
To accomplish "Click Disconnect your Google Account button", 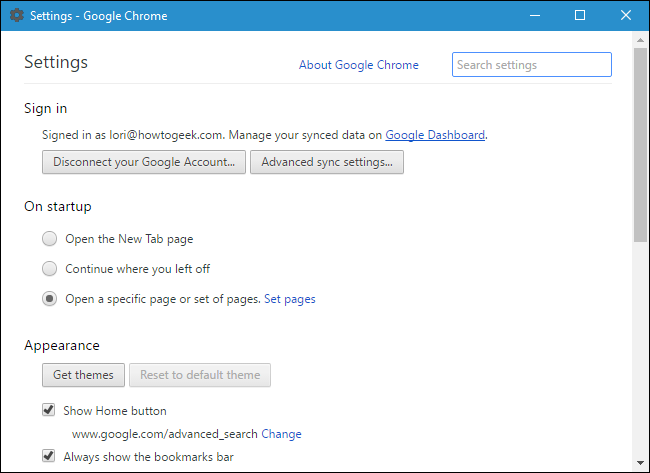I will click(x=143, y=162).
